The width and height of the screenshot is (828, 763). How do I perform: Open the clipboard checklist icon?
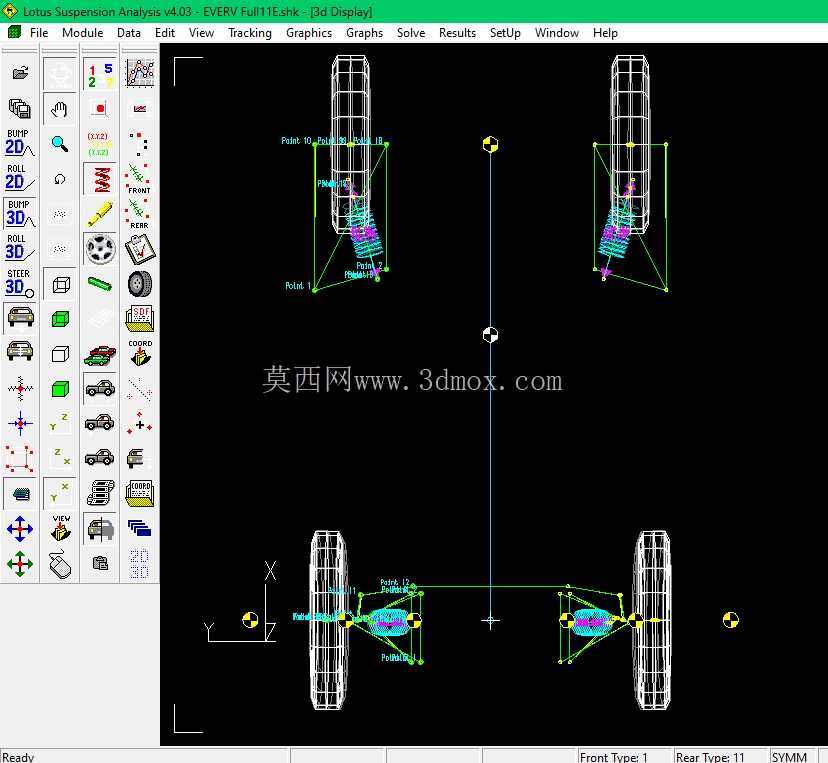tap(139, 248)
